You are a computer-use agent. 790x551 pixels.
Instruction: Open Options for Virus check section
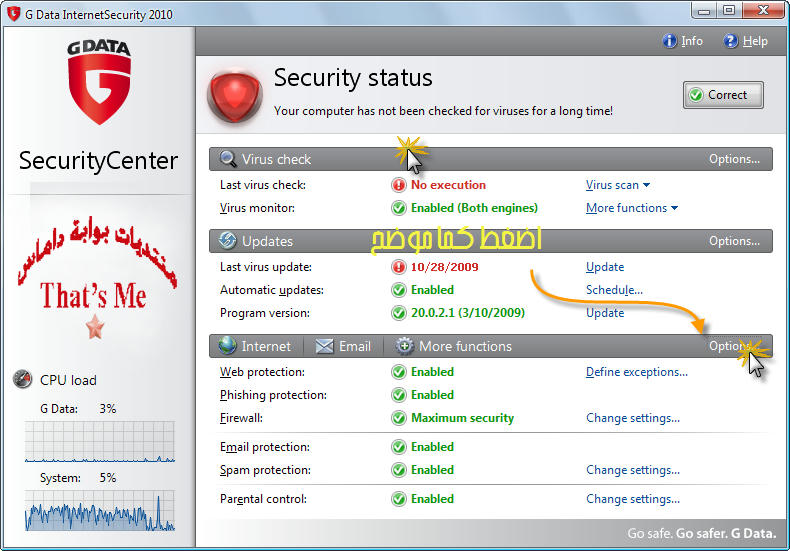pyautogui.click(x=734, y=159)
